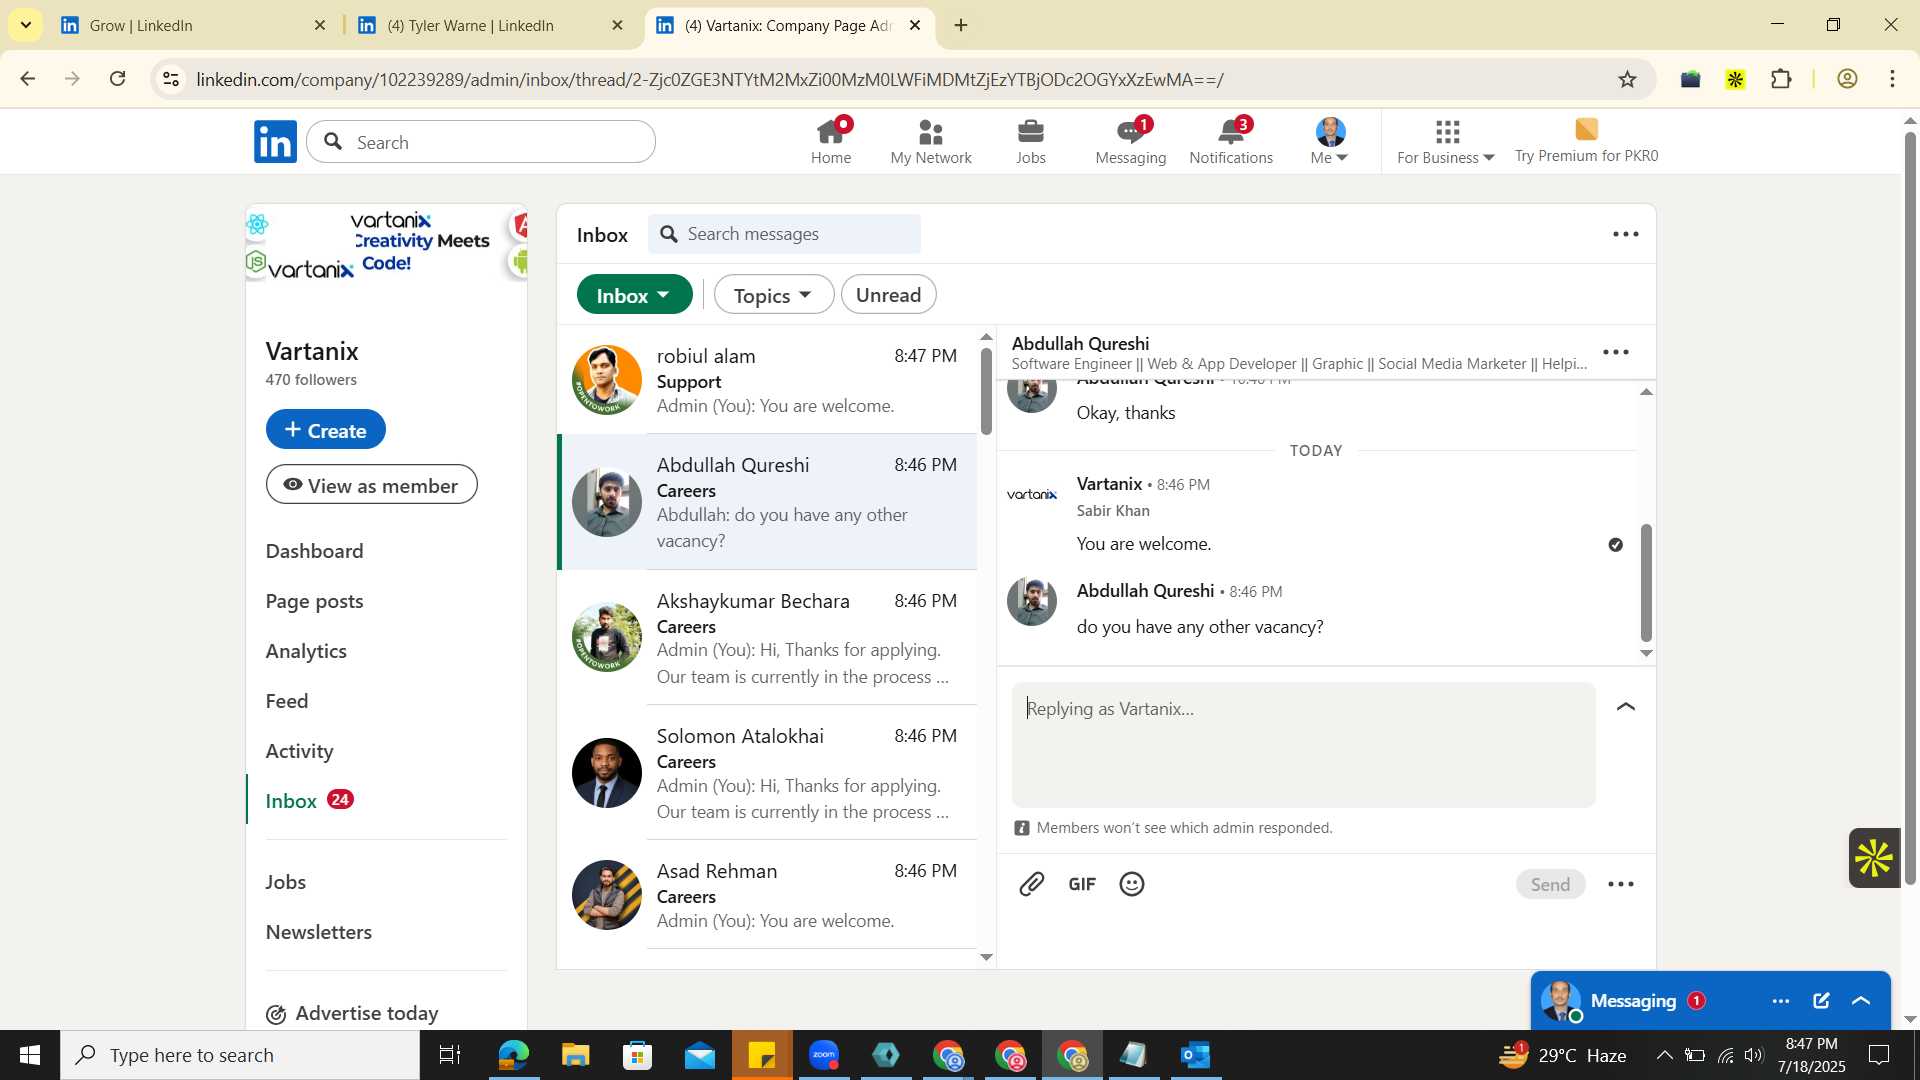Screen dimensions: 1920x1080
Task: Open robiul alam conversation
Action: coord(766,380)
